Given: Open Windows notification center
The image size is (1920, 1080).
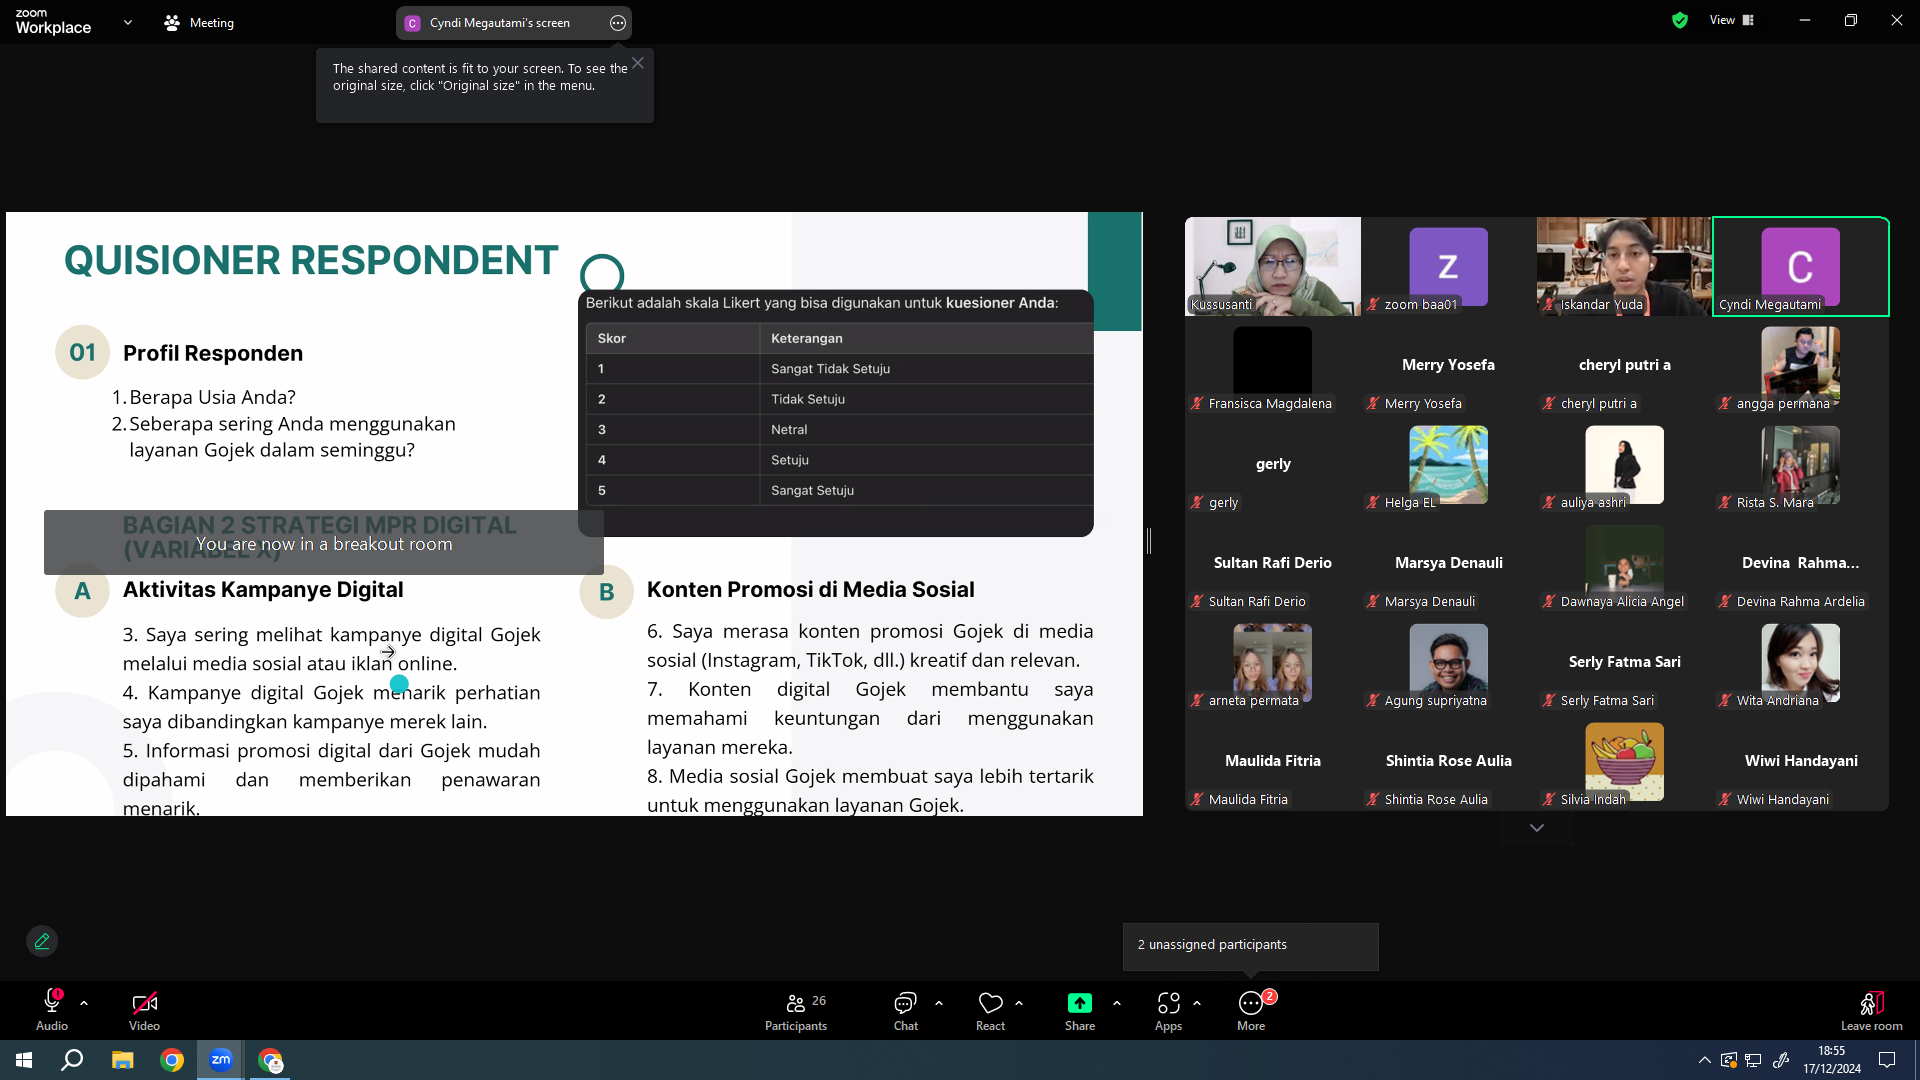Looking at the screenshot, I should [1887, 1060].
